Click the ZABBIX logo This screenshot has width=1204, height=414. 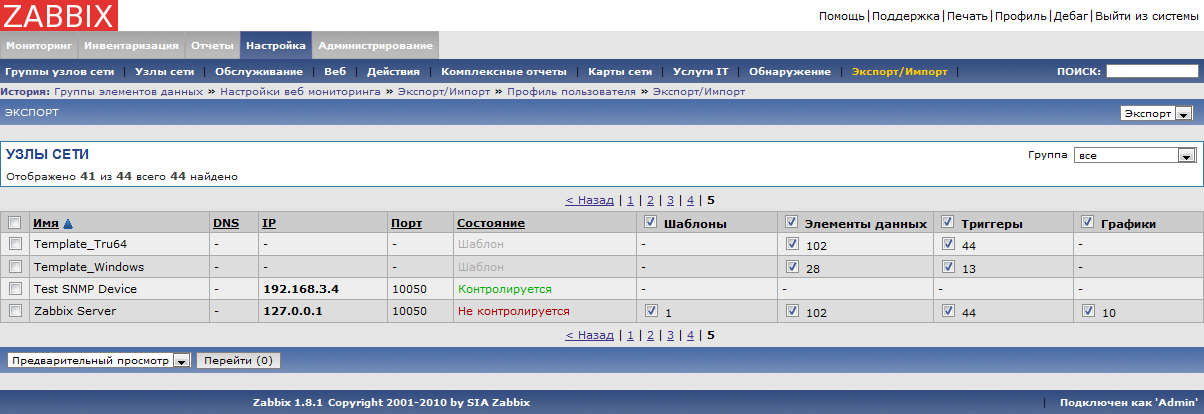tap(59, 15)
